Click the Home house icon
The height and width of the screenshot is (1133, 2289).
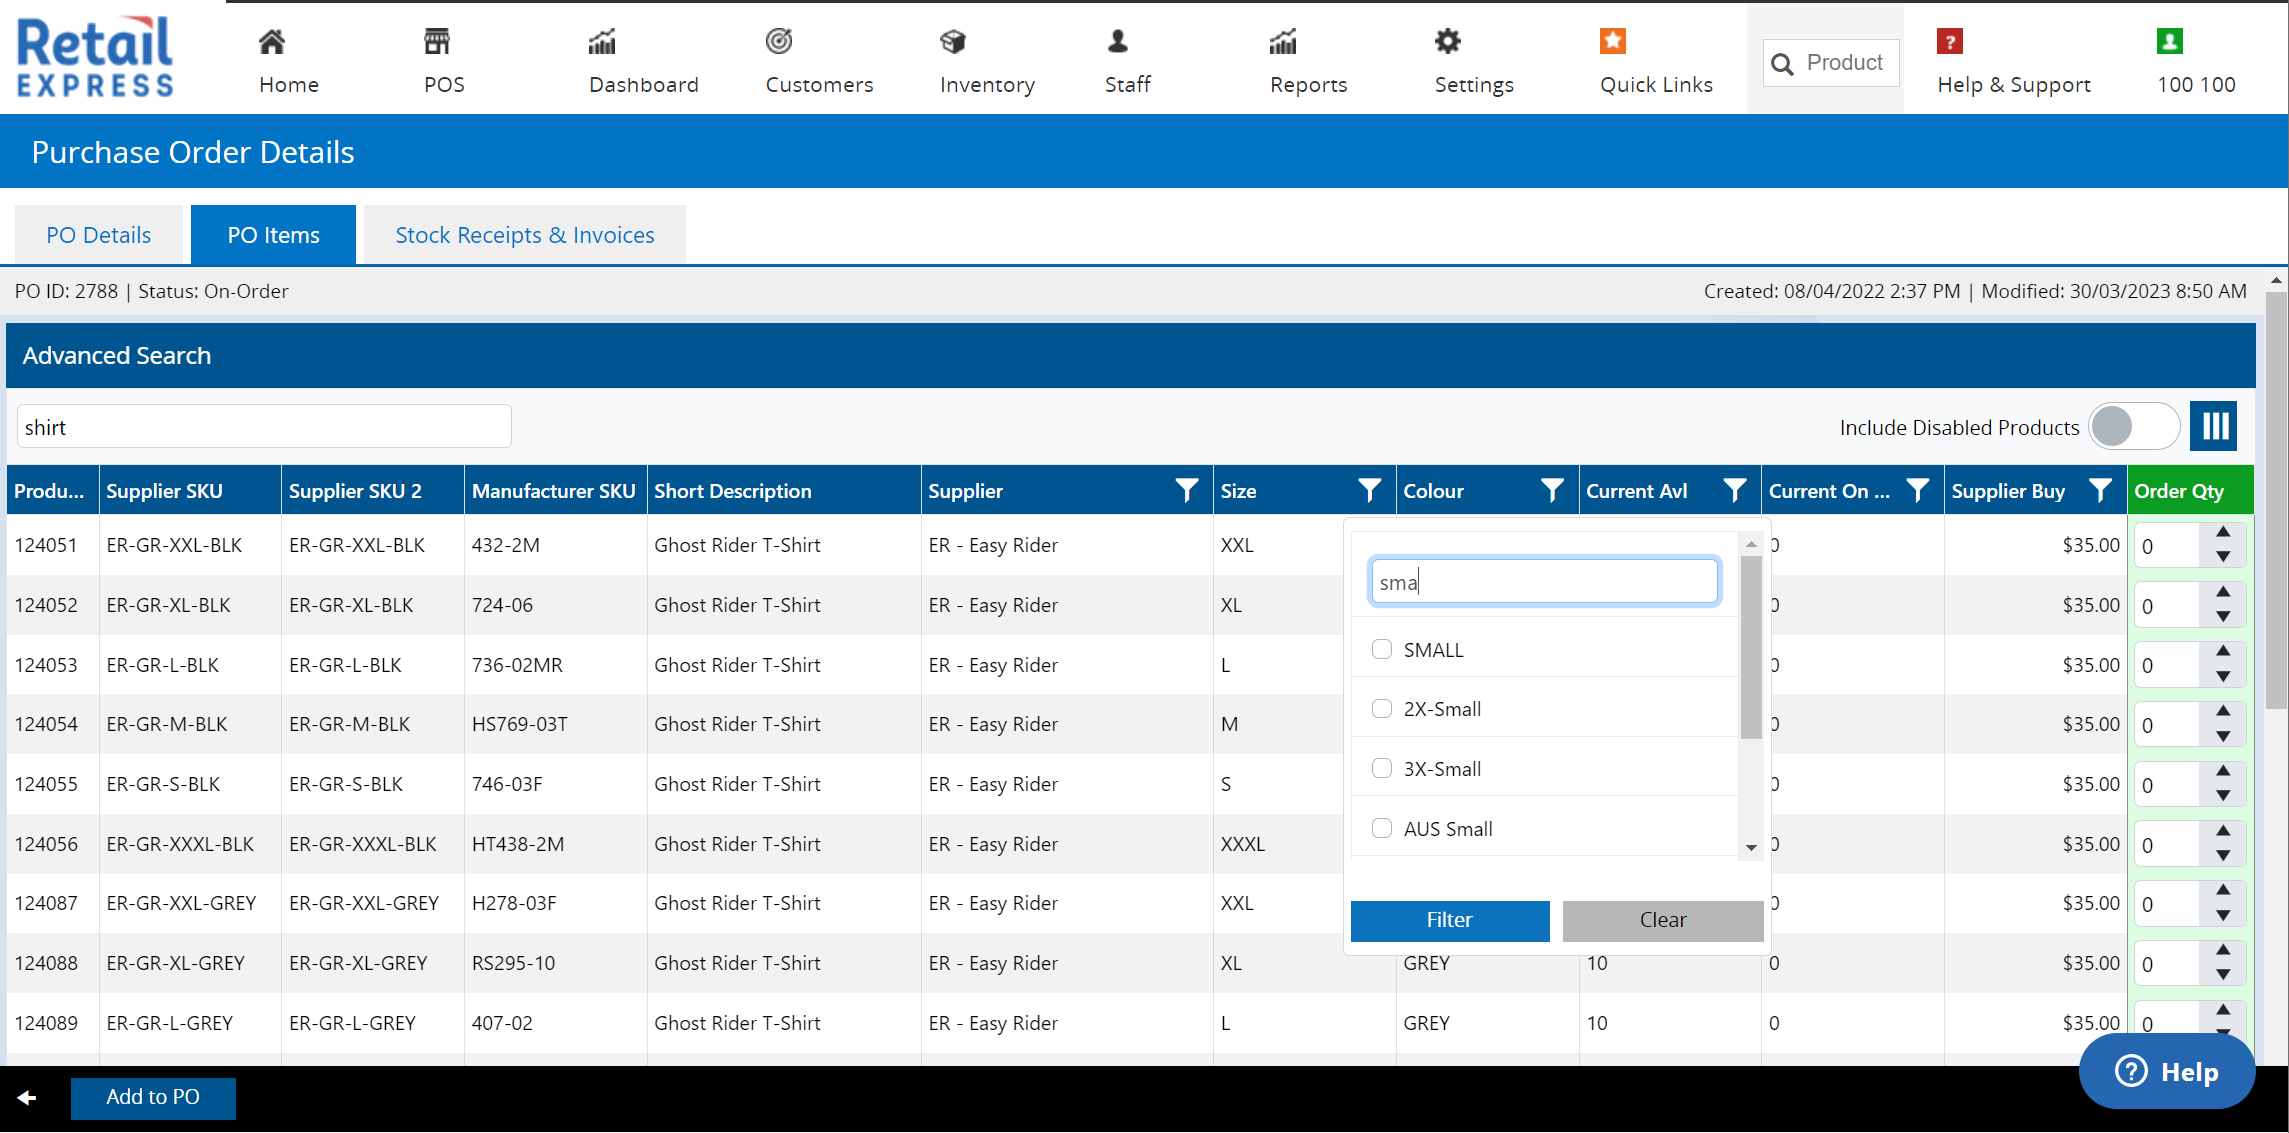point(272,42)
